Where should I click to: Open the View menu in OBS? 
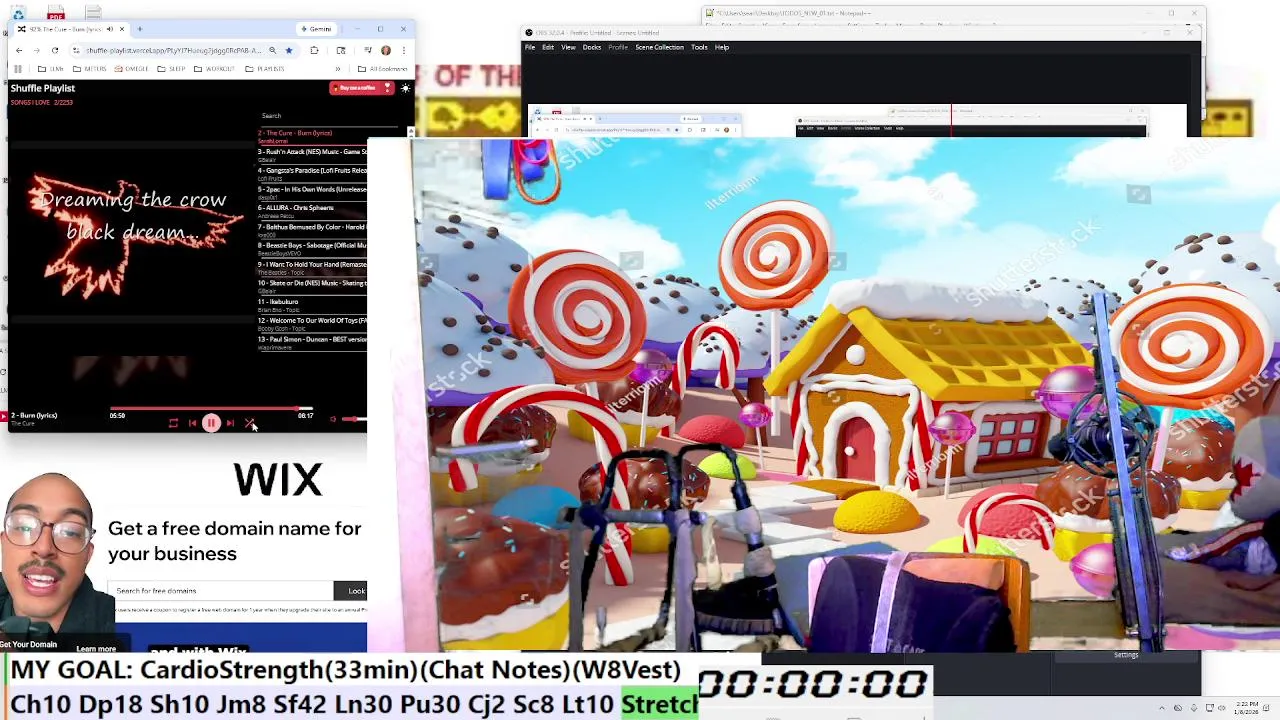(568, 47)
